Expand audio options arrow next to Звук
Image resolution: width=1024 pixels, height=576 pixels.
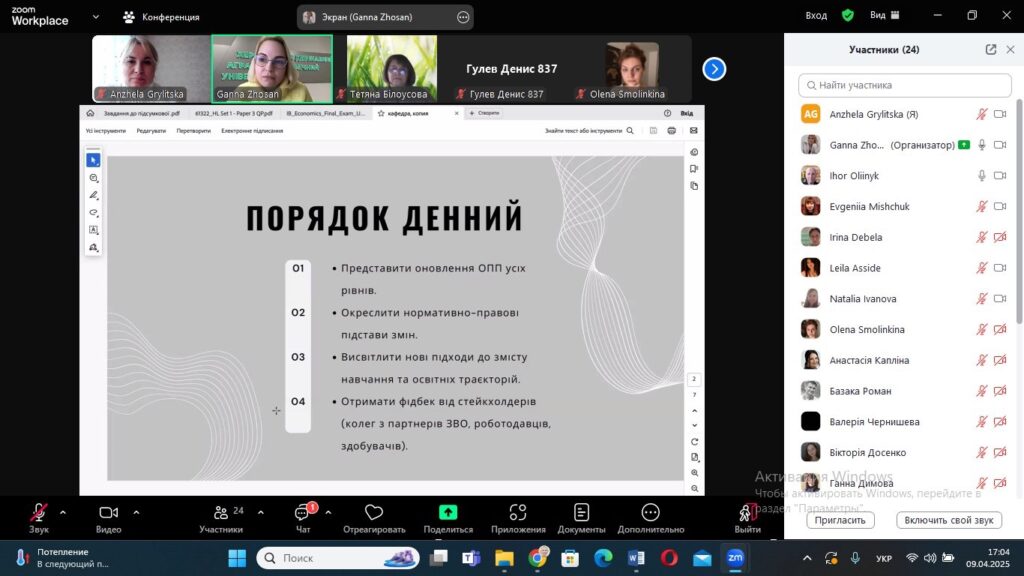pos(63,512)
